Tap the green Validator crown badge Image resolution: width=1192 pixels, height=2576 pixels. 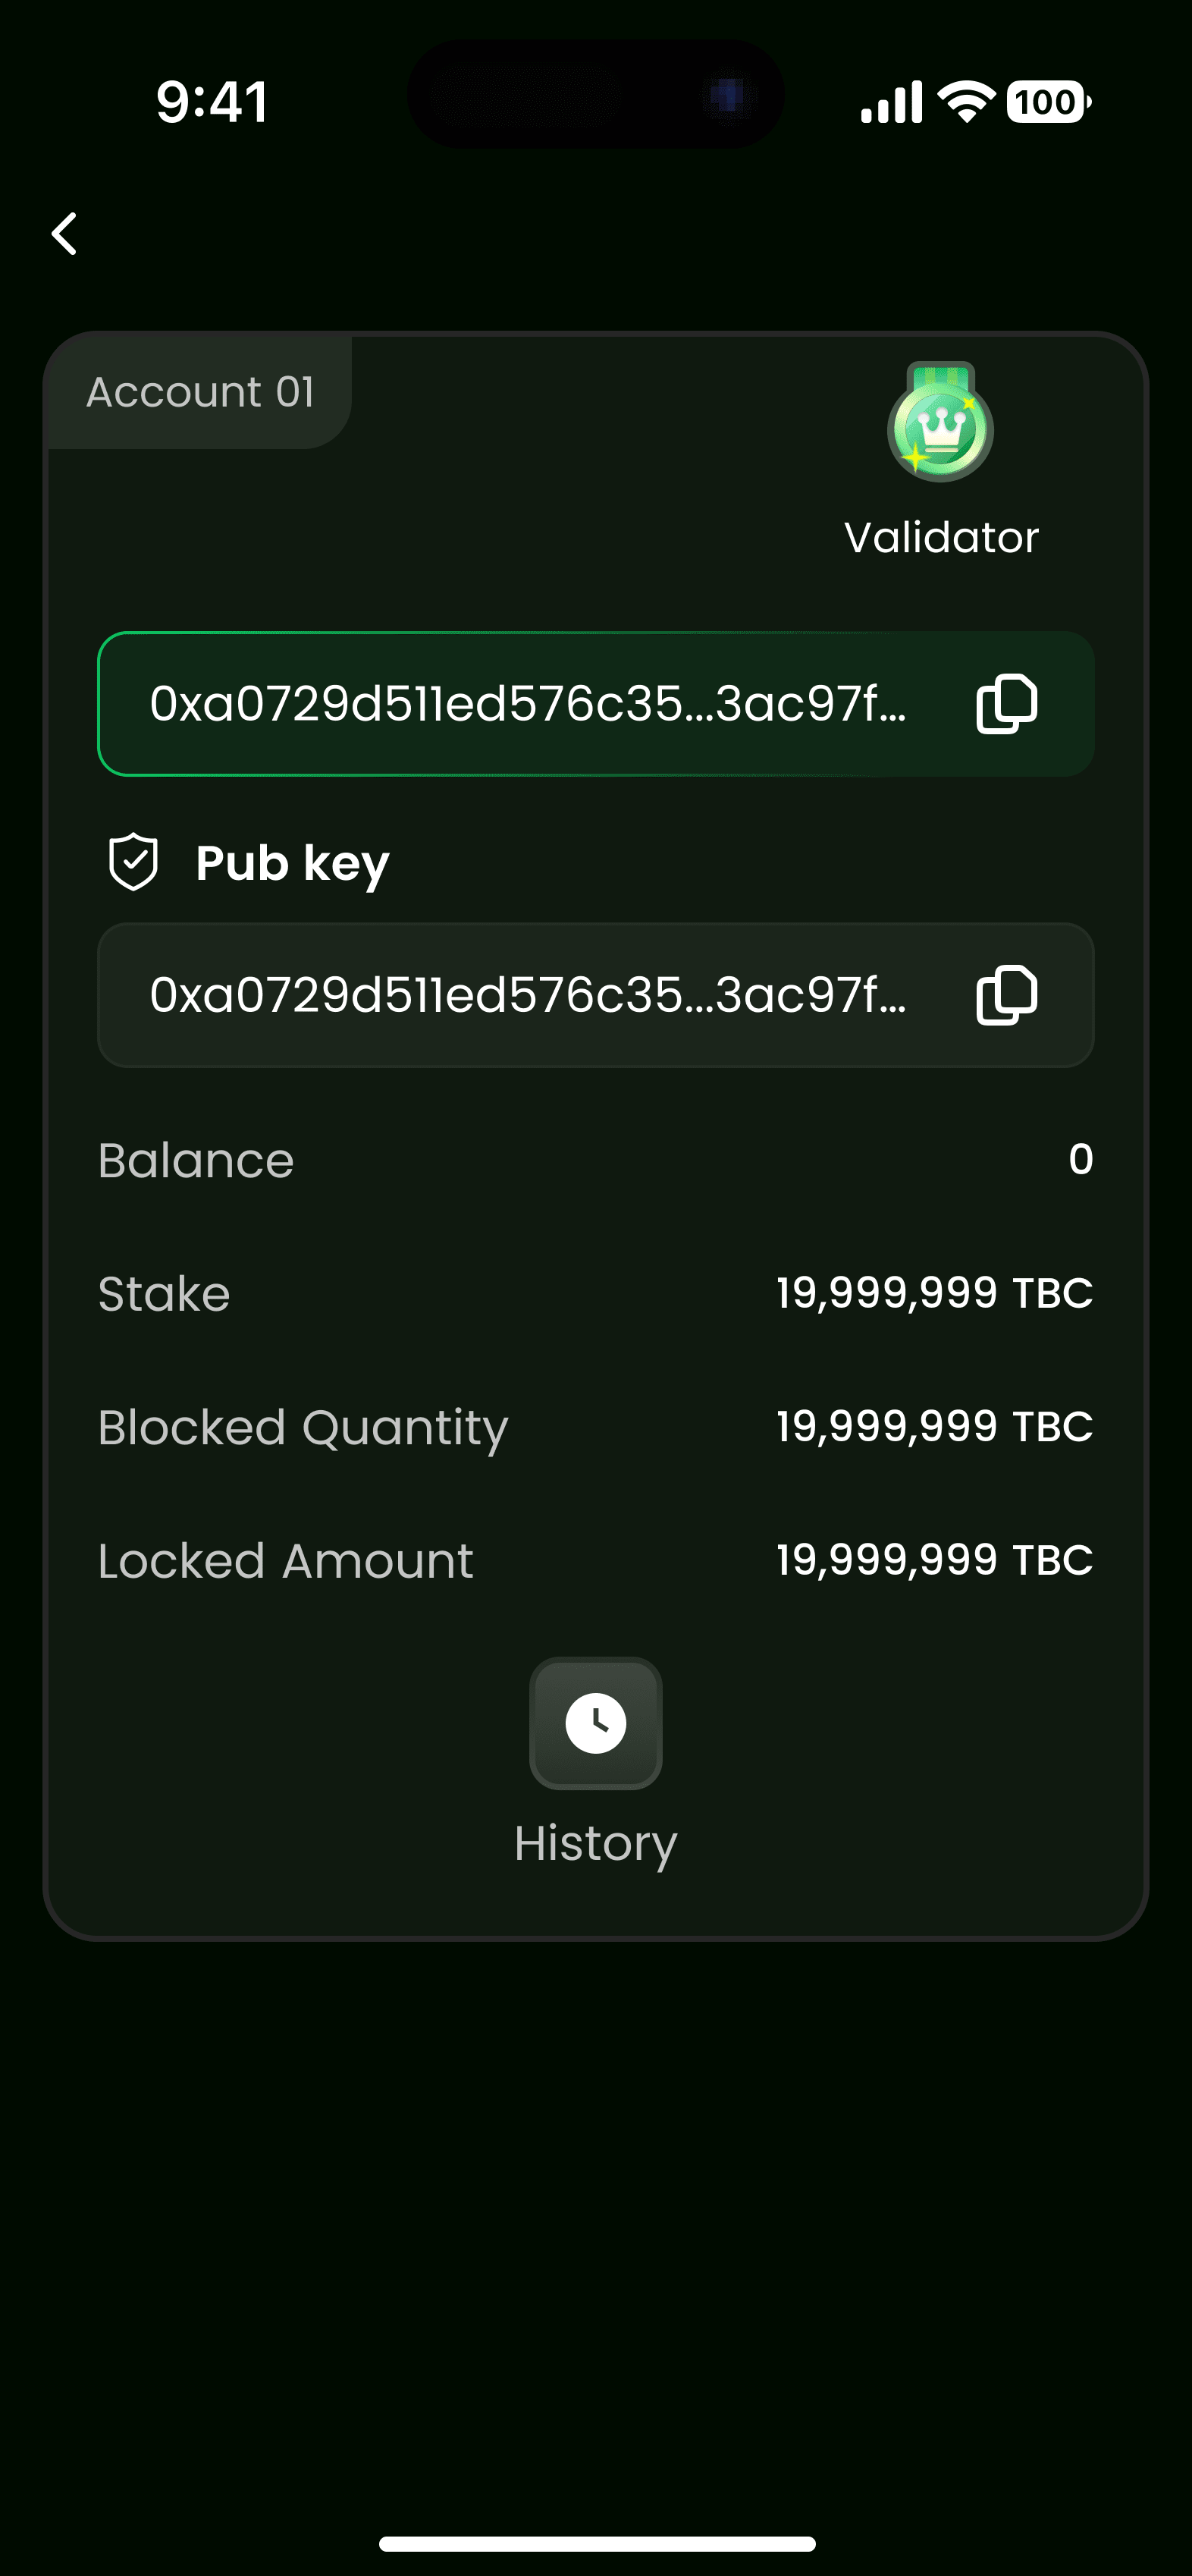point(940,424)
